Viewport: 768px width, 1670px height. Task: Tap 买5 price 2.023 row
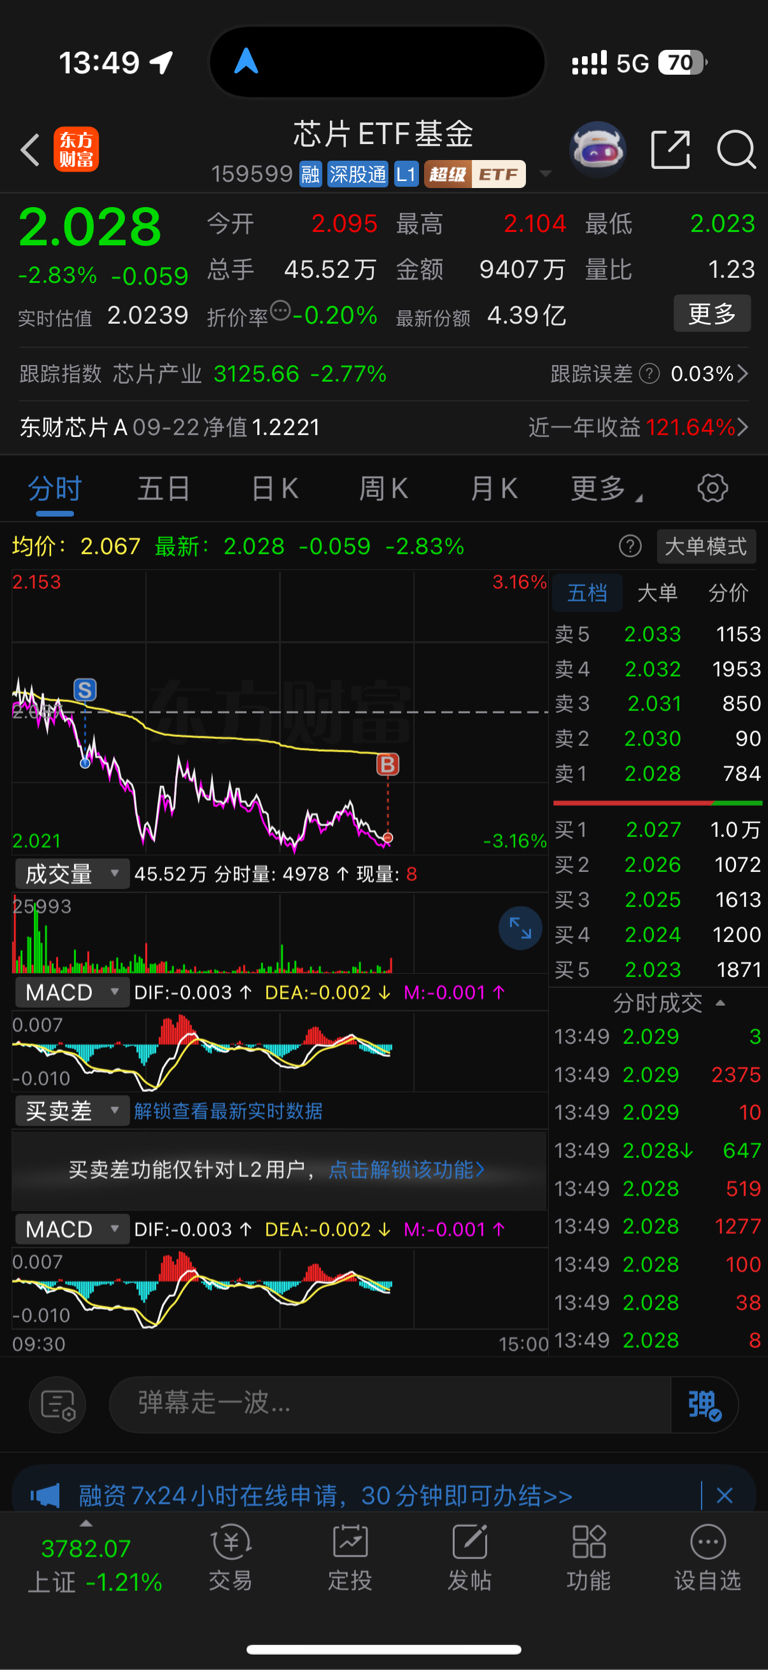657,970
